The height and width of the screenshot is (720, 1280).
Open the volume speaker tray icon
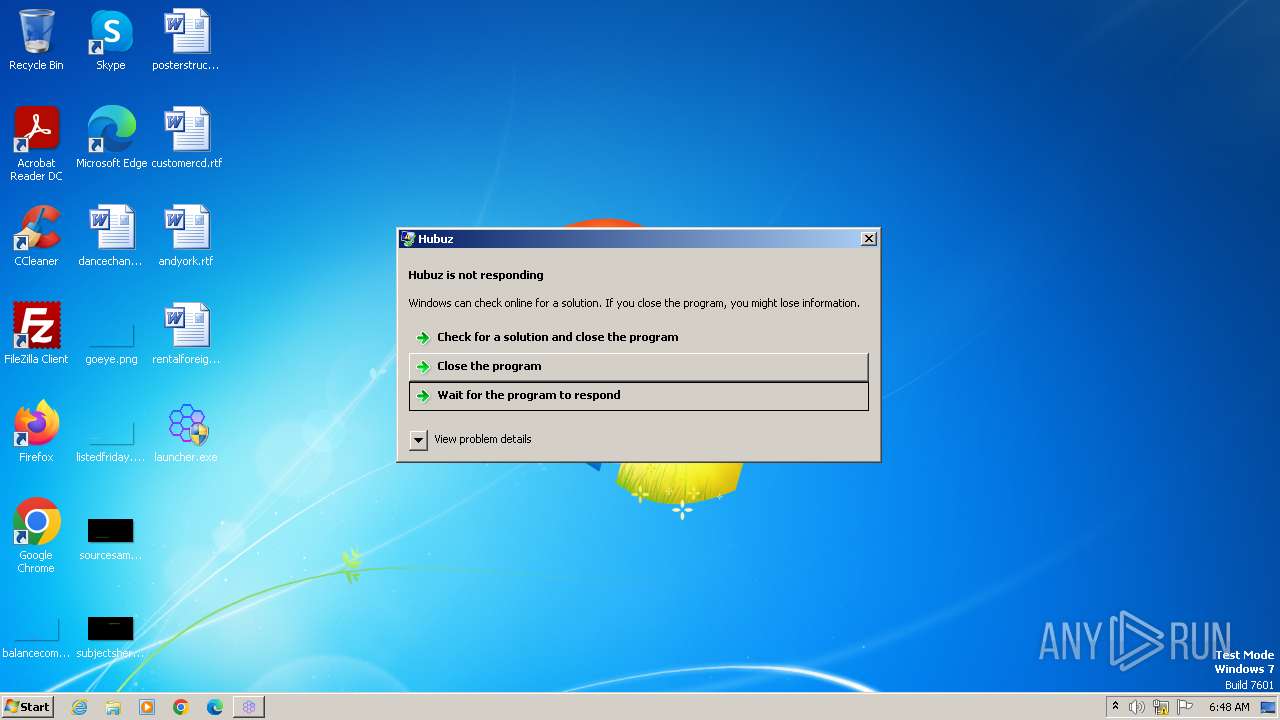[1137, 707]
